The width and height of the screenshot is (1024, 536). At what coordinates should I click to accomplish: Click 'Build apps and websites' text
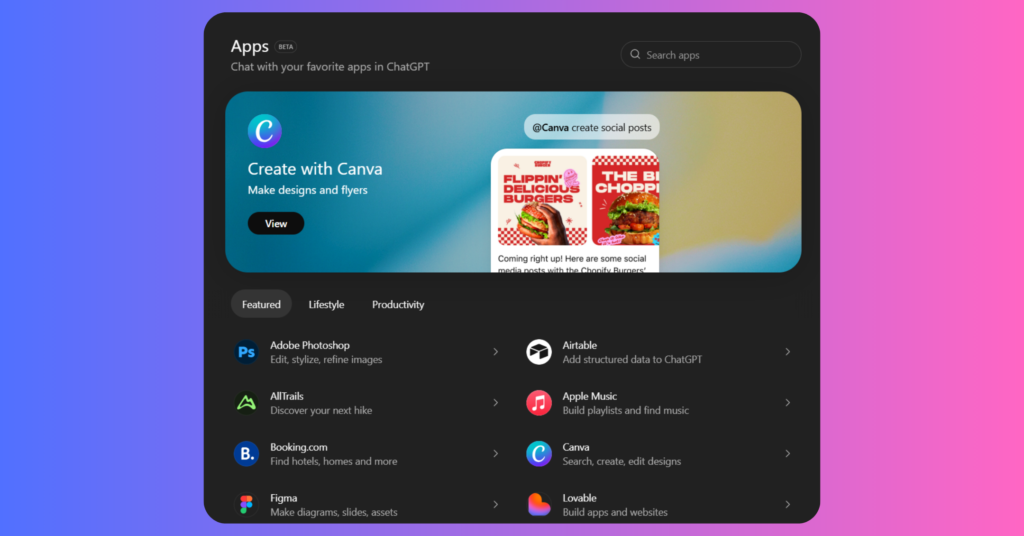tap(615, 512)
